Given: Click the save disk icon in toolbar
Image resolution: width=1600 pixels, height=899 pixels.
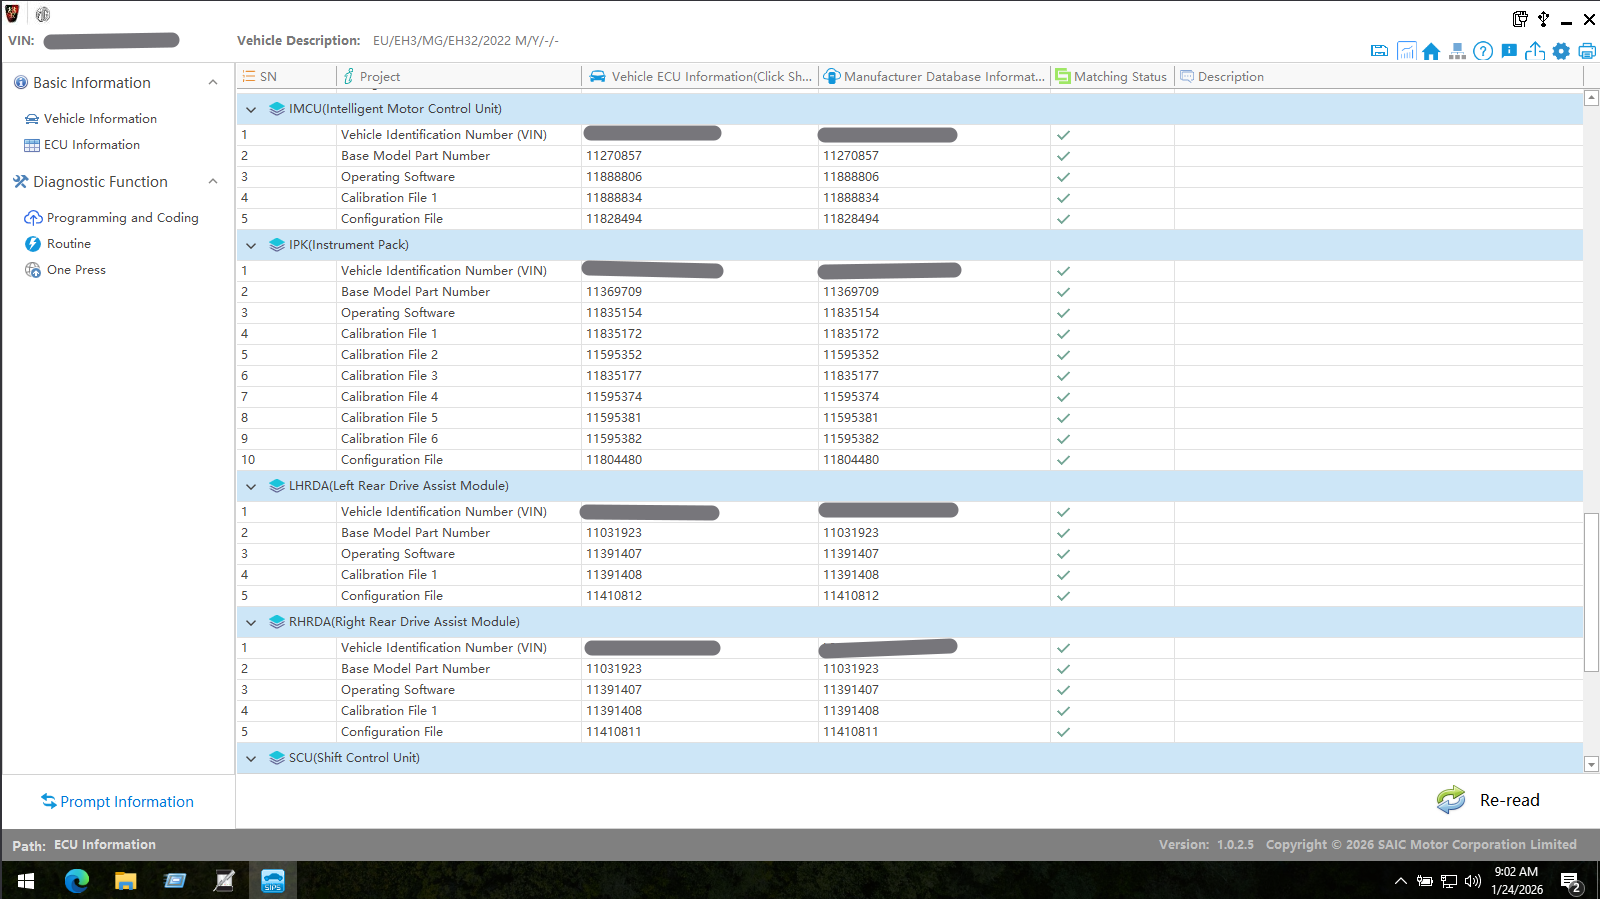Looking at the screenshot, I should click(1379, 51).
